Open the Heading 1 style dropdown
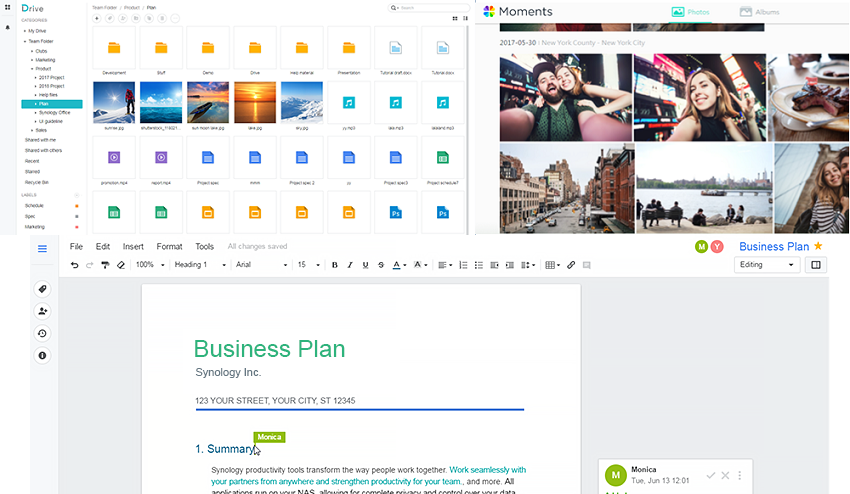 tap(200, 265)
